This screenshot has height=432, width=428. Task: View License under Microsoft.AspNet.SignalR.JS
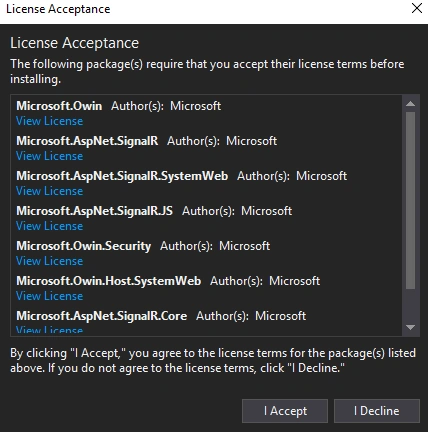(x=49, y=226)
